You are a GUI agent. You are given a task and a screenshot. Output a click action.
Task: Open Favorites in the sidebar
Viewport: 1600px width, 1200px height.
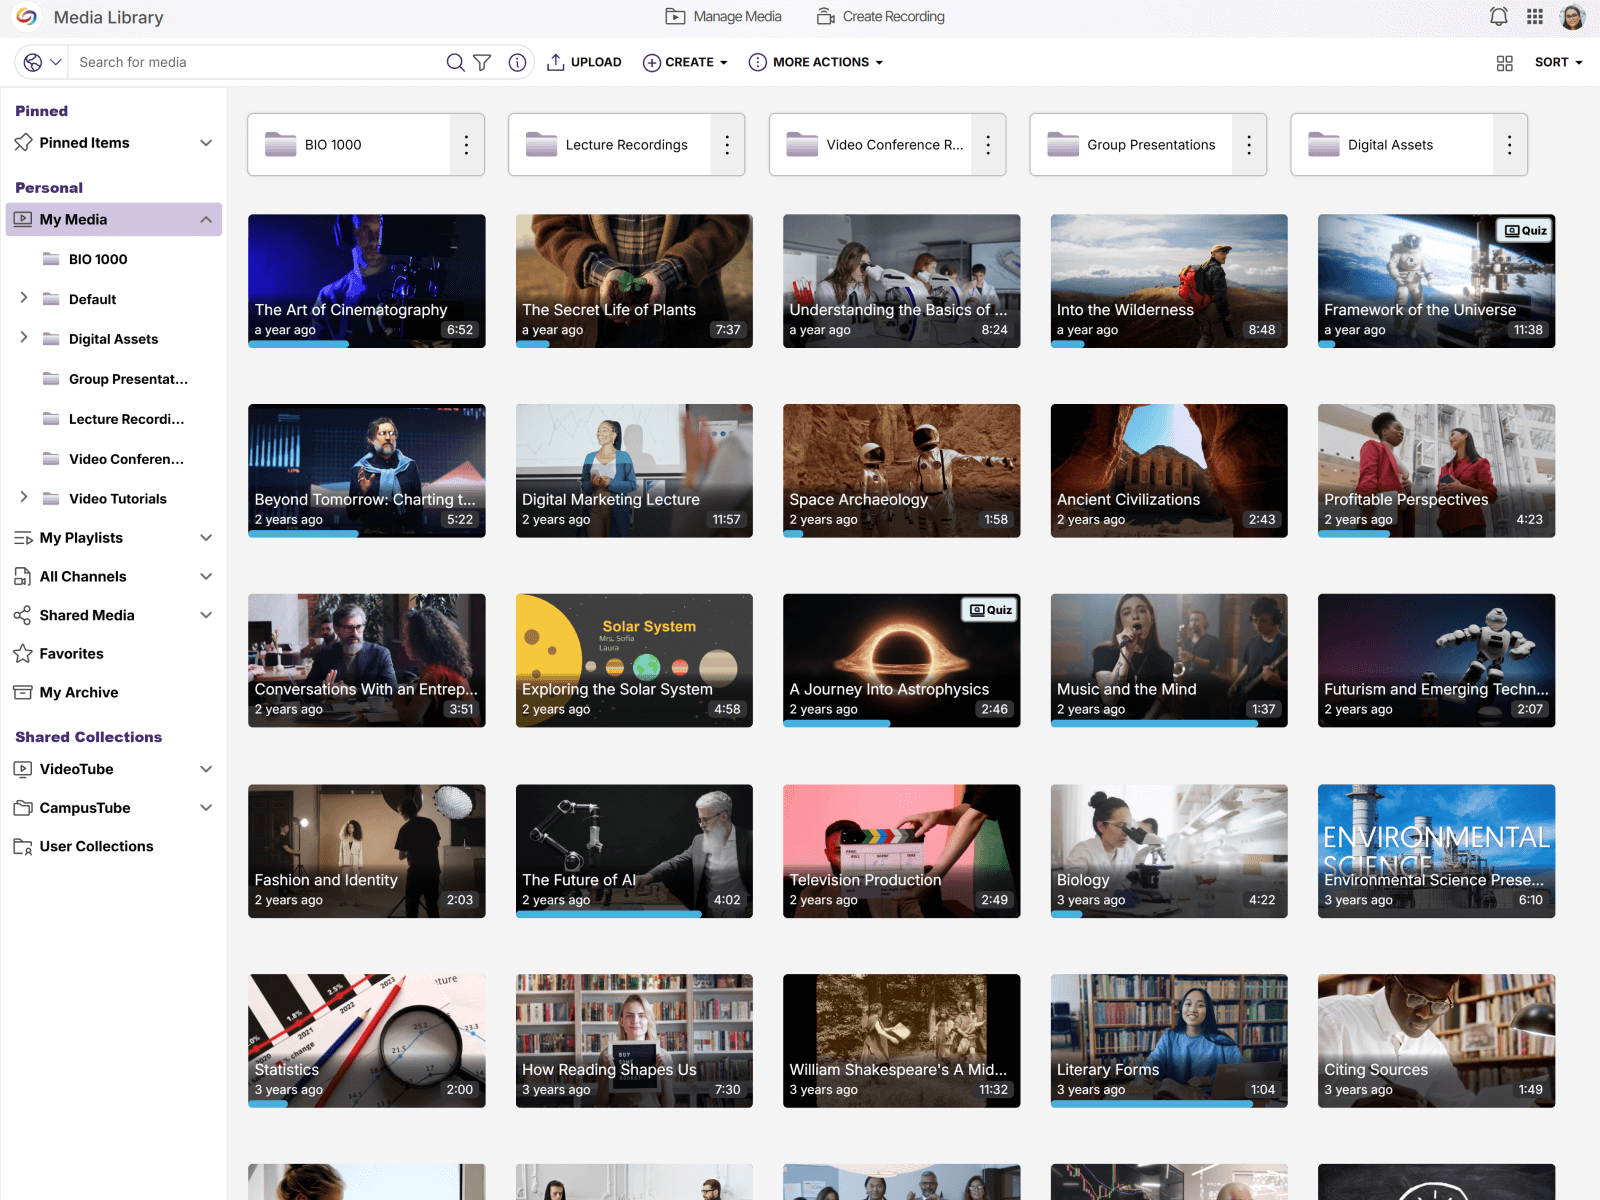coord(71,654)
